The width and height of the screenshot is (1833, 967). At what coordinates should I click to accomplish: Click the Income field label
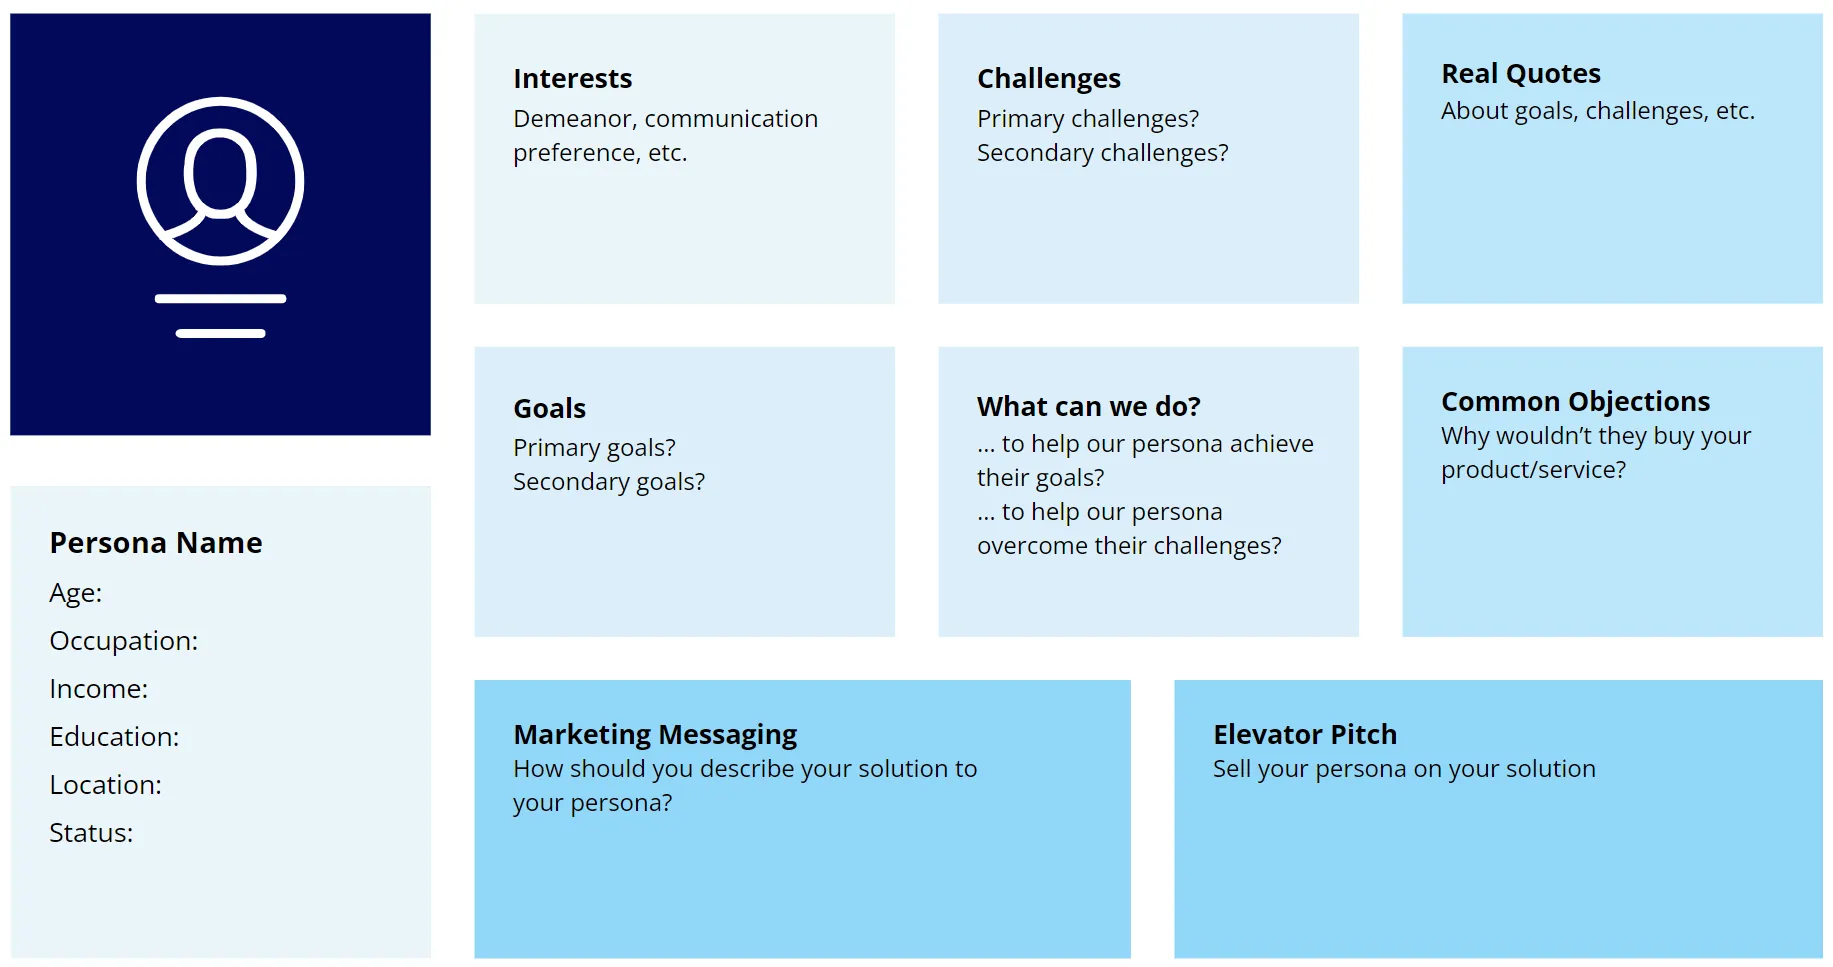(x=99, y=689)
